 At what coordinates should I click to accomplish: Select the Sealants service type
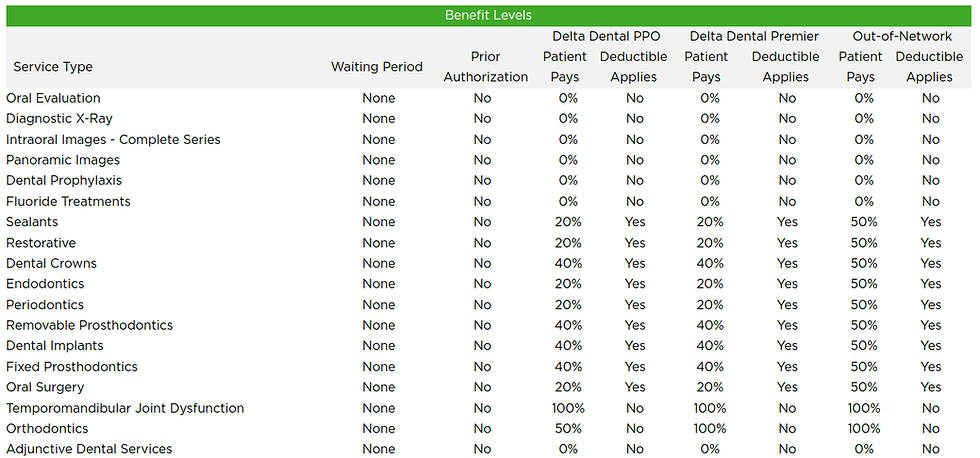[32, 222]
